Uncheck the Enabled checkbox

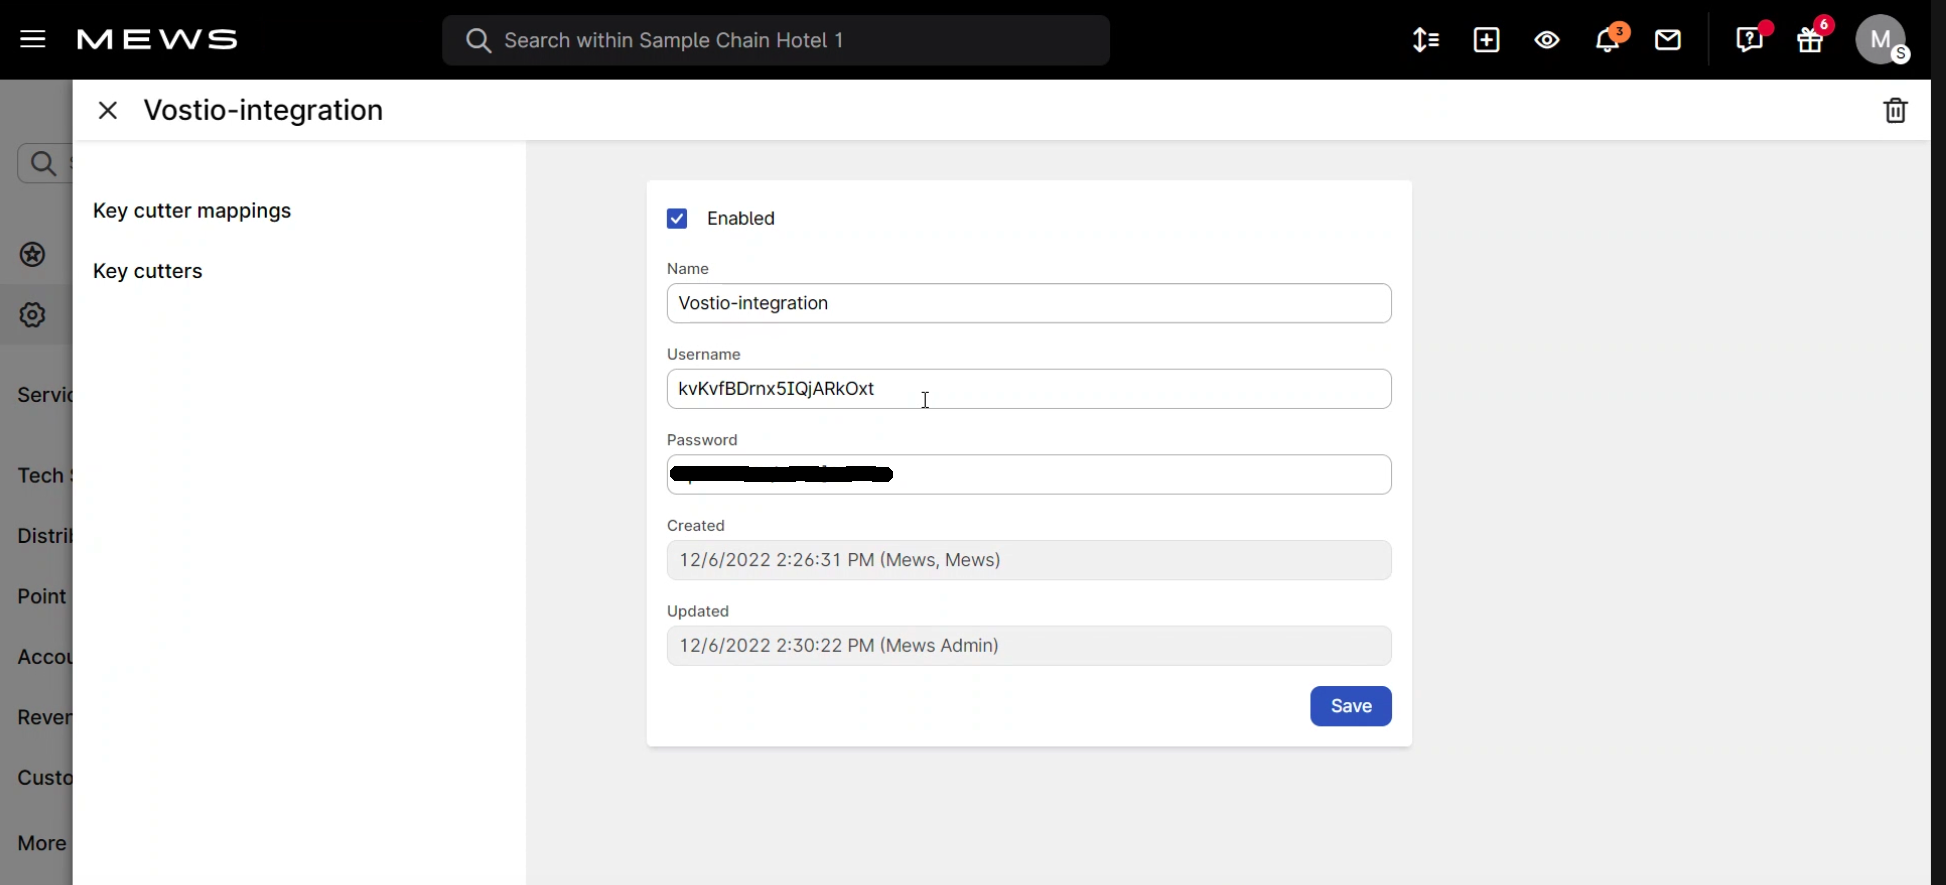(x=677, y=219)
